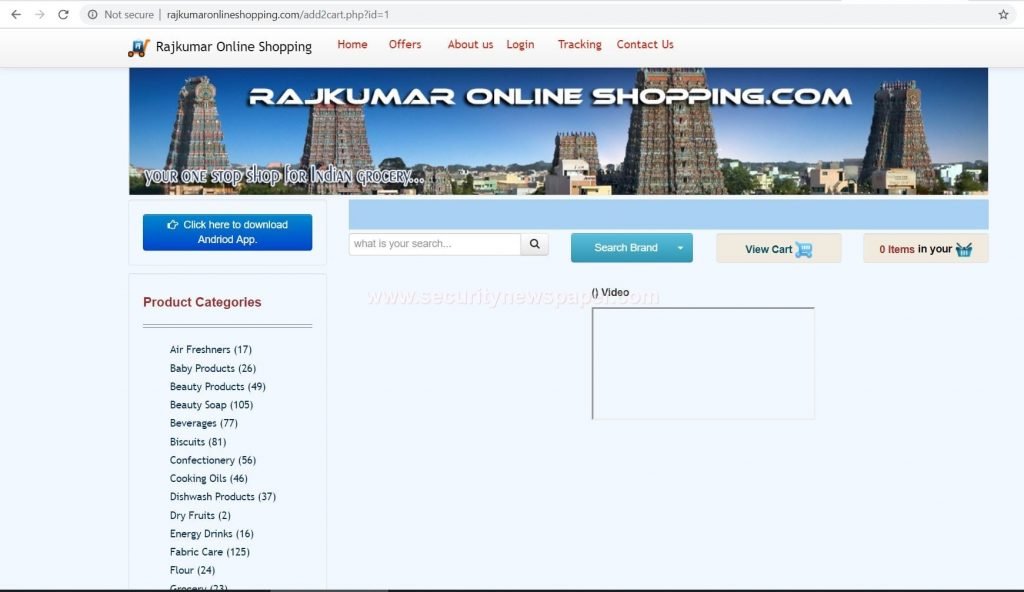Click the Rajkumar Online Shopping banner image

click(x=558, y=131)
